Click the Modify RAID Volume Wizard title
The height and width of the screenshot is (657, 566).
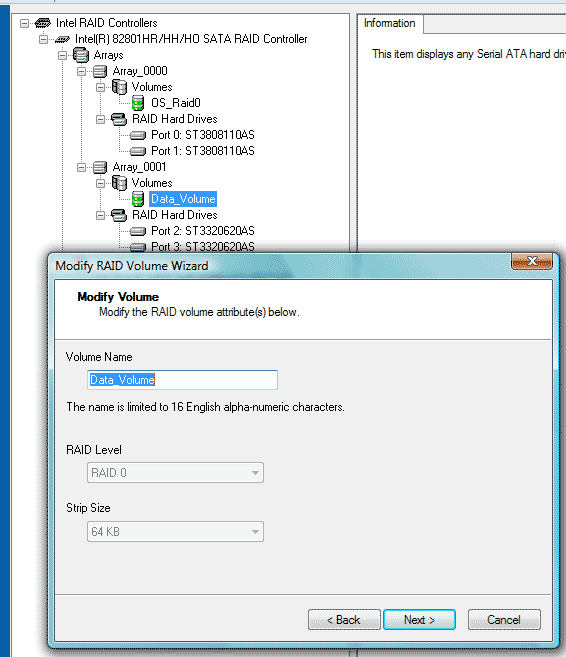pos(132,266)
